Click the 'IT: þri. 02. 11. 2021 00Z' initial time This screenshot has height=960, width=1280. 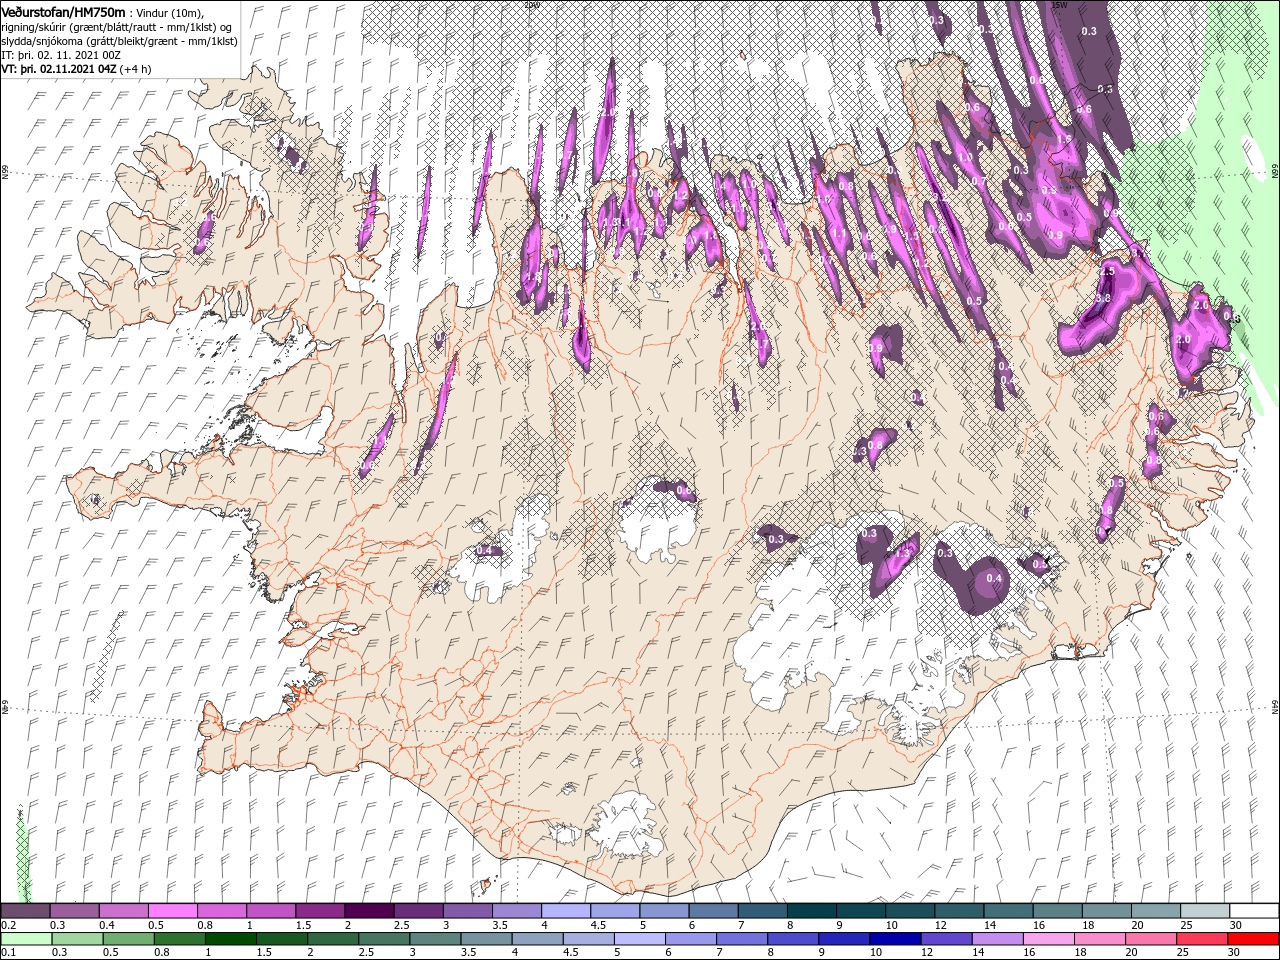click(x=59, y=55)
